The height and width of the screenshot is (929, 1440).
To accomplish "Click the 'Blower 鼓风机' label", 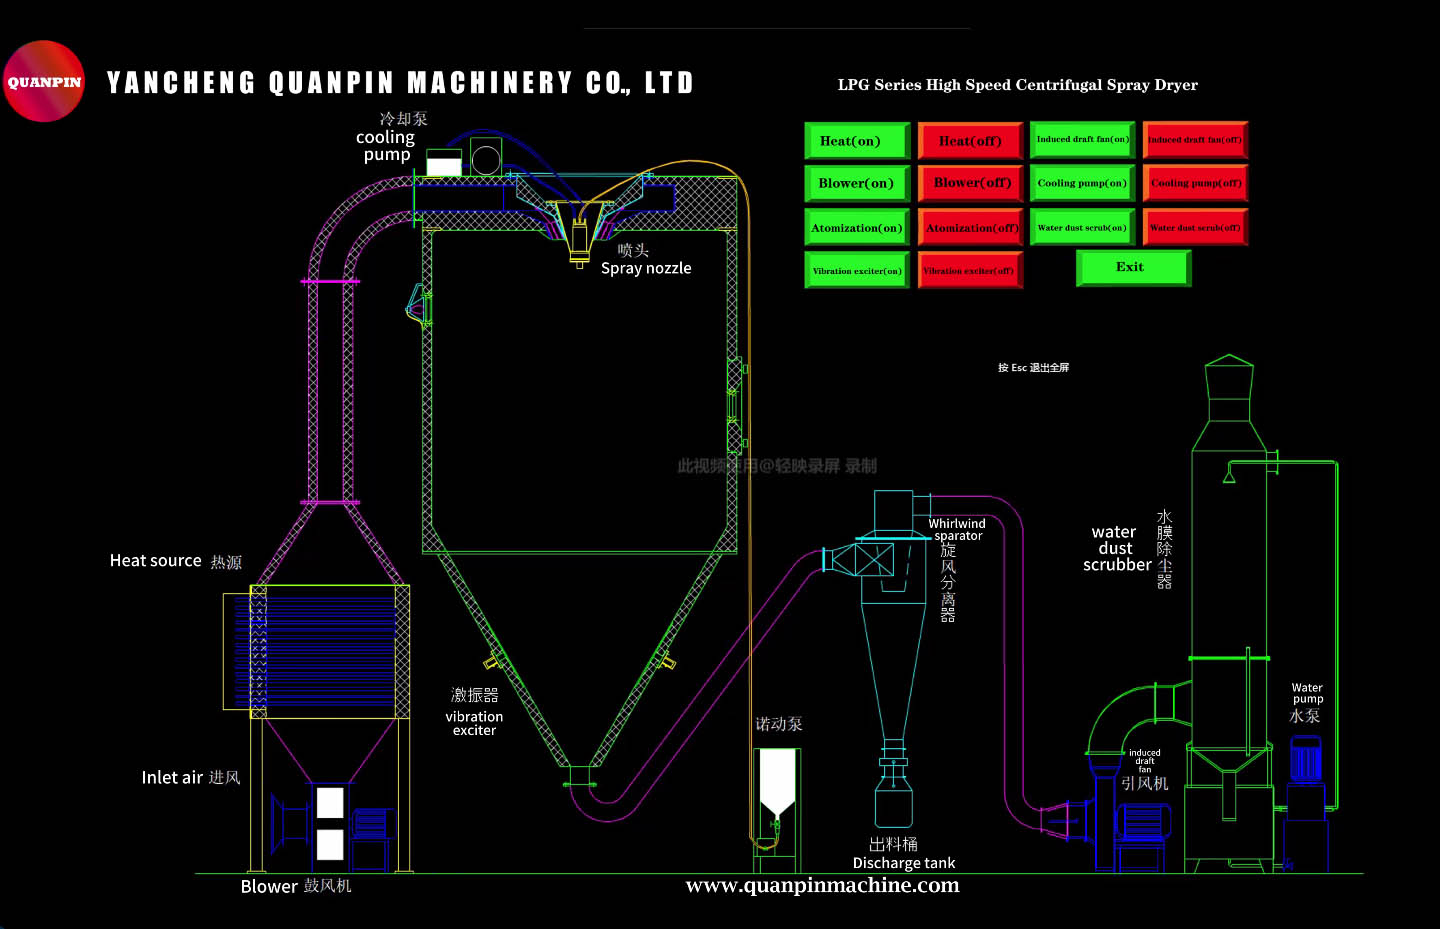I will (296, 886).
